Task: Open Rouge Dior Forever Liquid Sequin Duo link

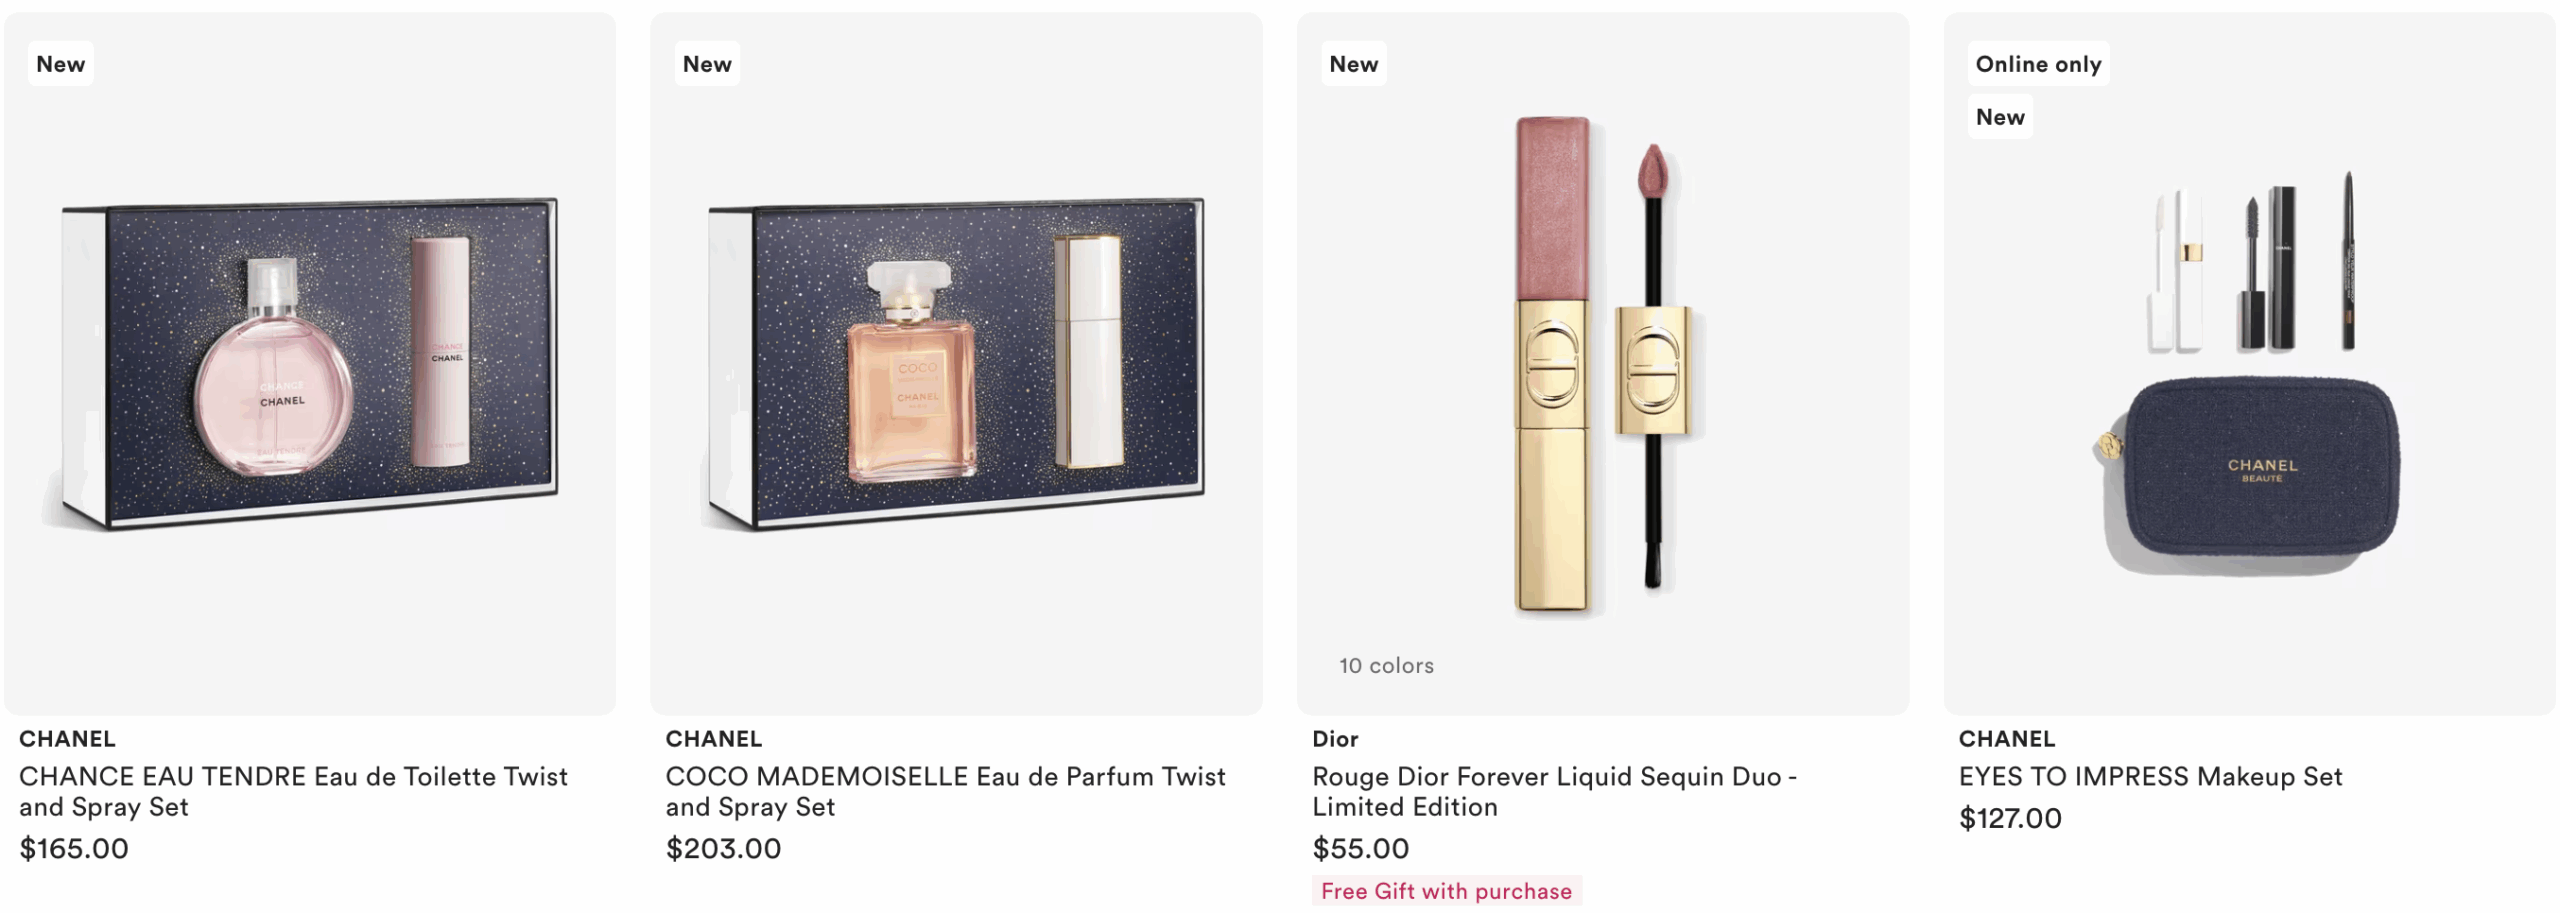Action: point(1554,791)
